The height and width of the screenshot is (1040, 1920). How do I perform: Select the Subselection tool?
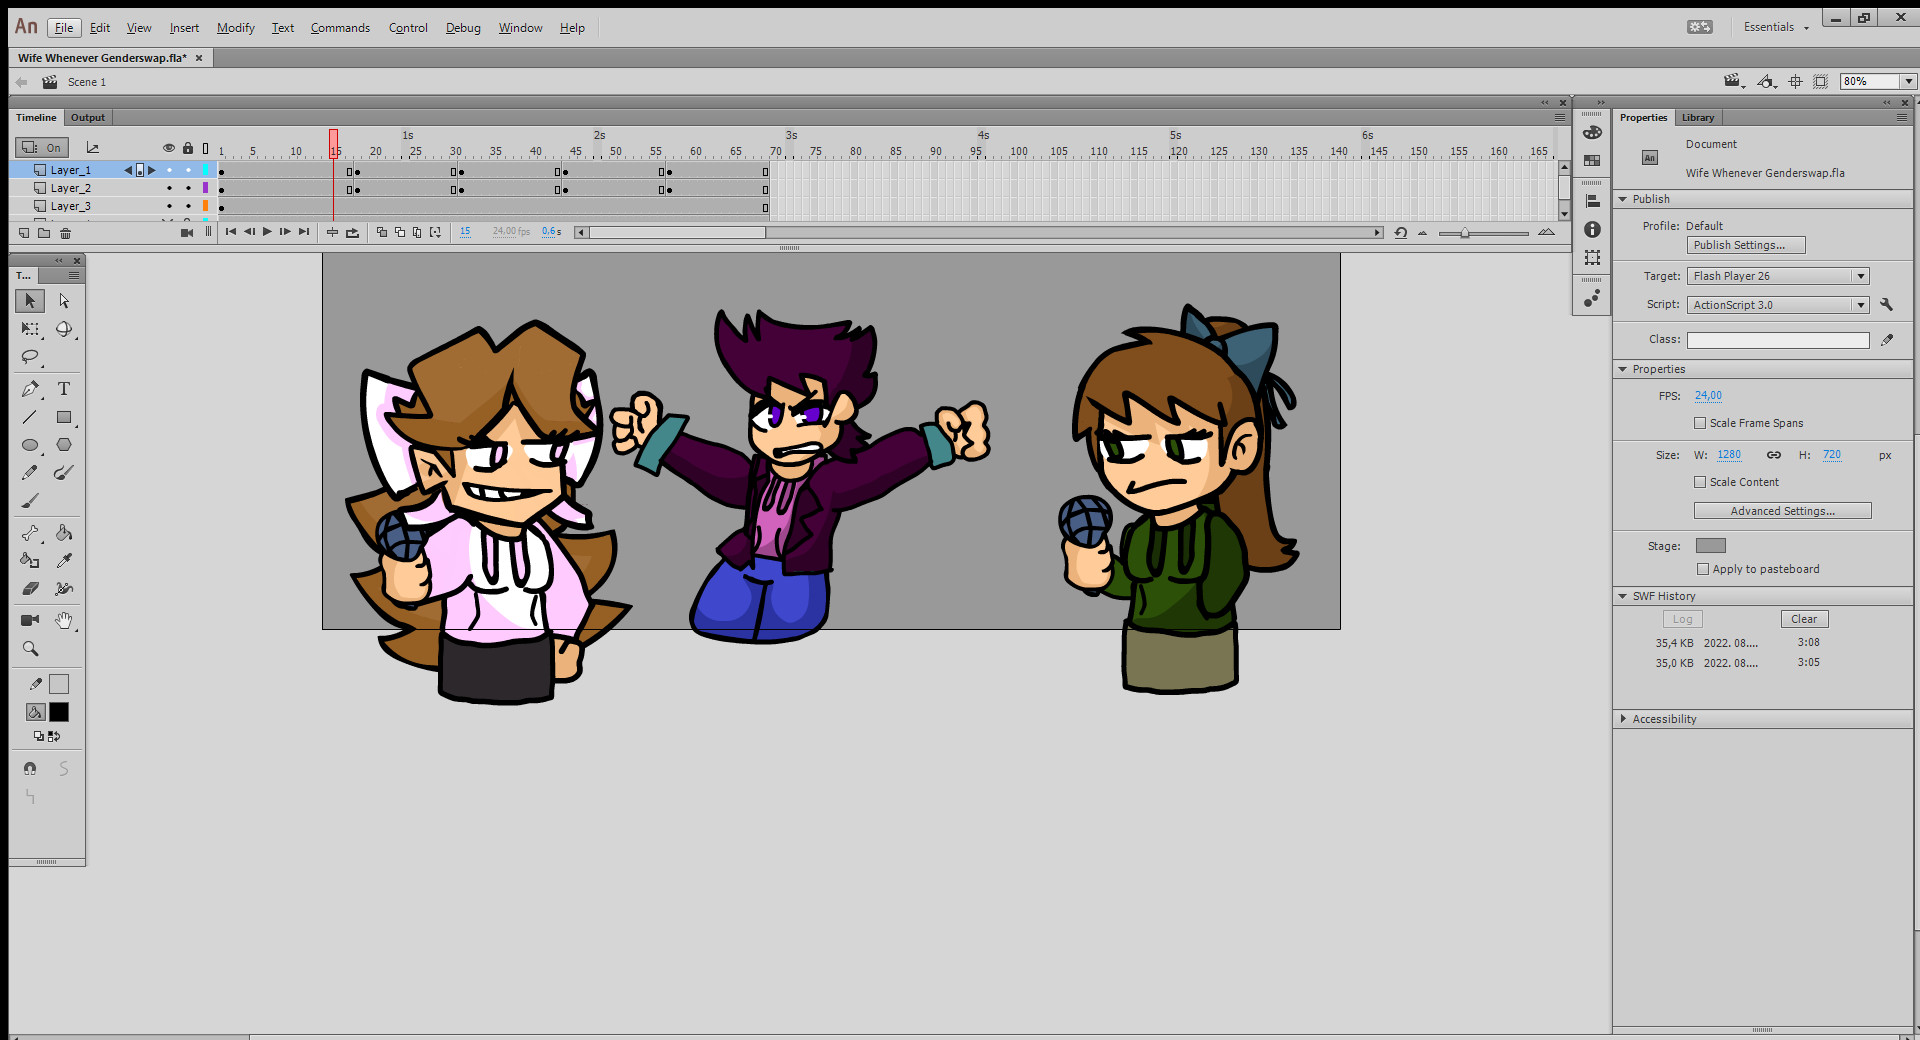[x=64, y=301]
